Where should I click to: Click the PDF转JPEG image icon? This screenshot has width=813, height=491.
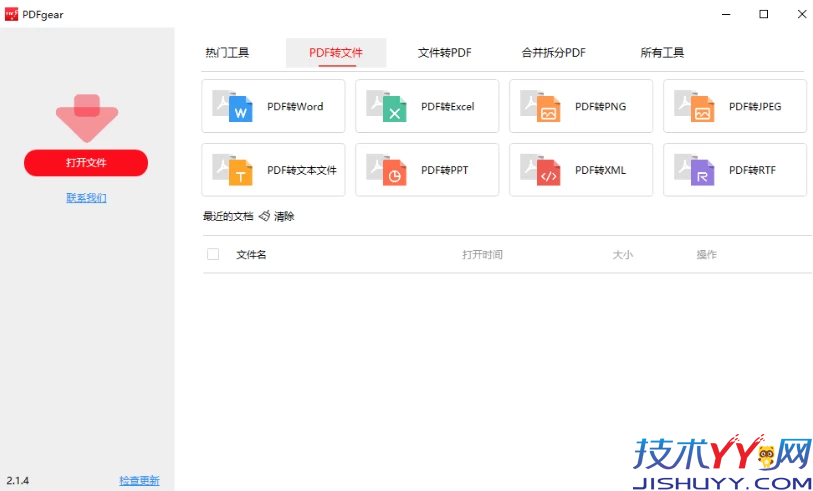pyautogui.click(x=694, y=106)
